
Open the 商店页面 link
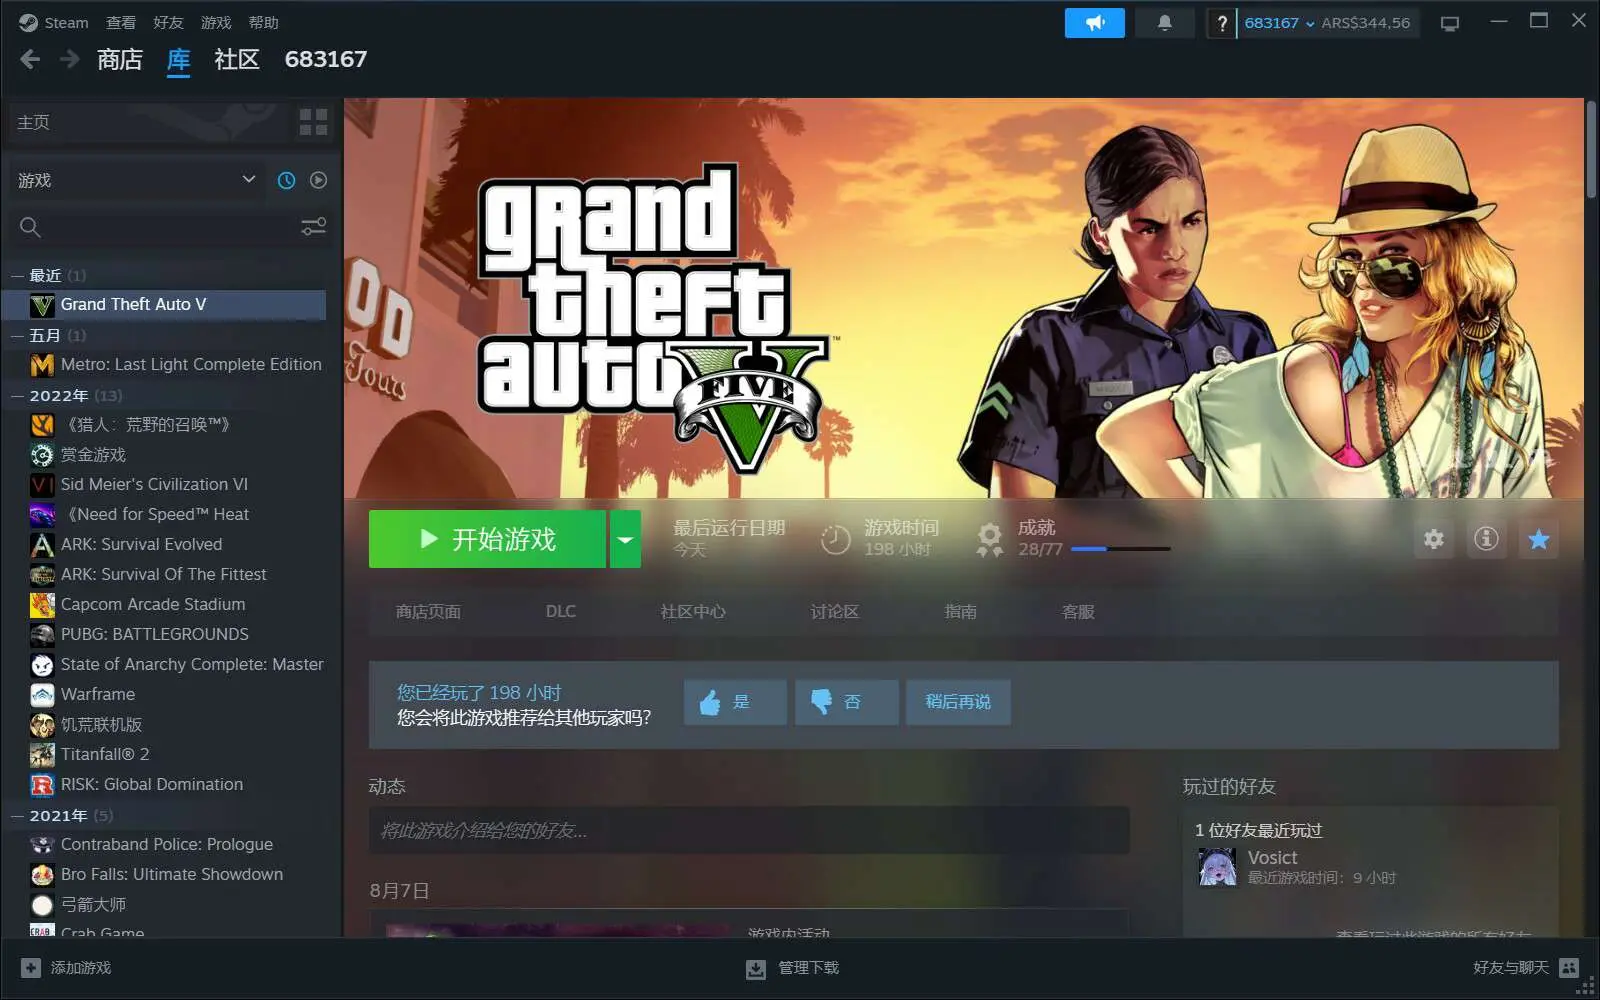[x=428, y=611]
